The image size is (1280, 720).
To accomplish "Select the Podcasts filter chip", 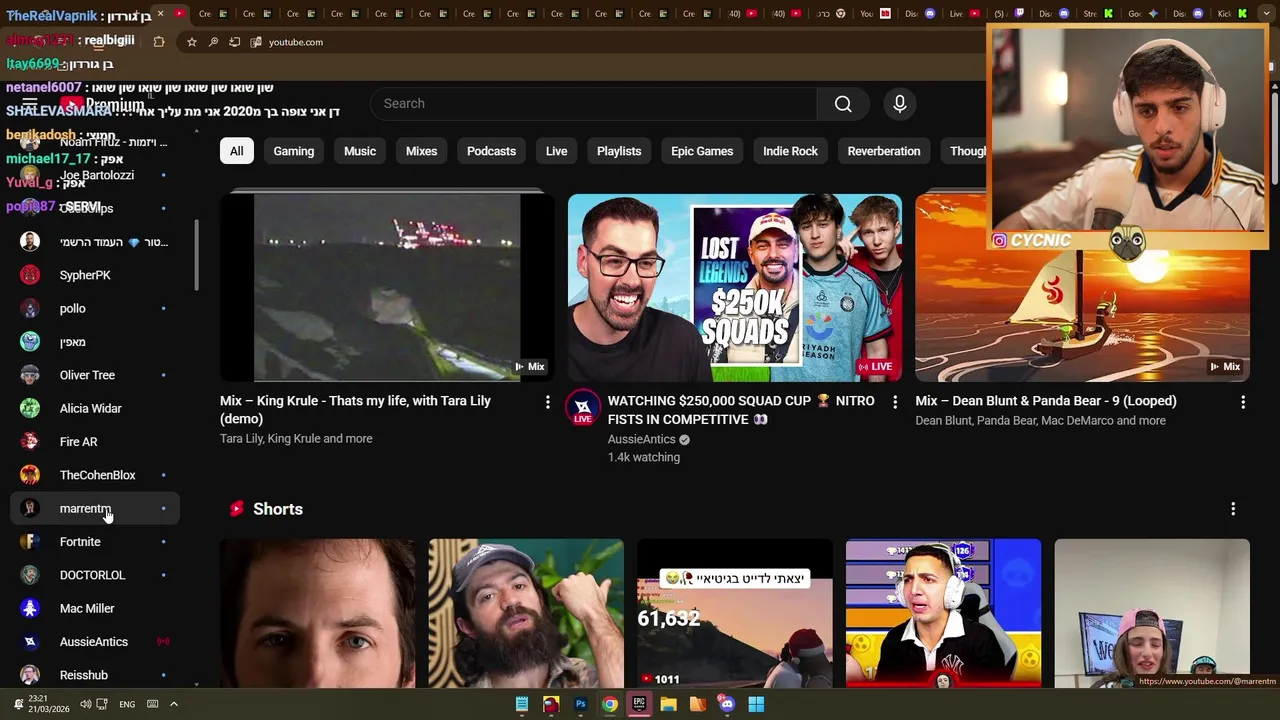I will tap(491, 151).
